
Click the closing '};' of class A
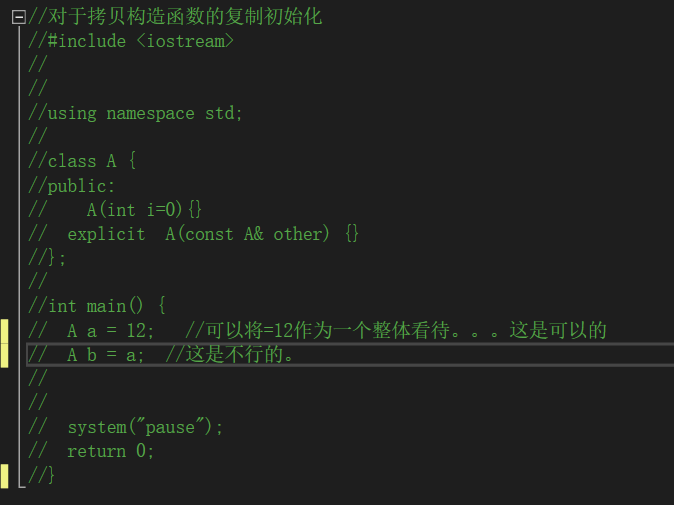point(48,258)
